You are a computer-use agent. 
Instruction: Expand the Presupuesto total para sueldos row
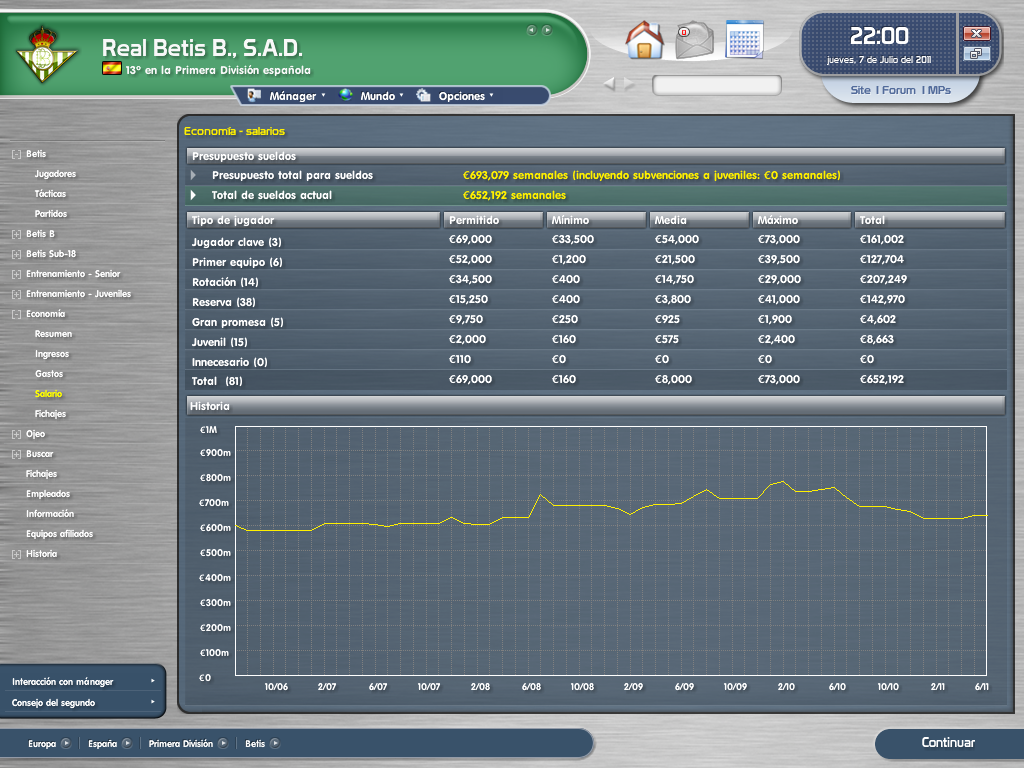(x=193, y=175)
